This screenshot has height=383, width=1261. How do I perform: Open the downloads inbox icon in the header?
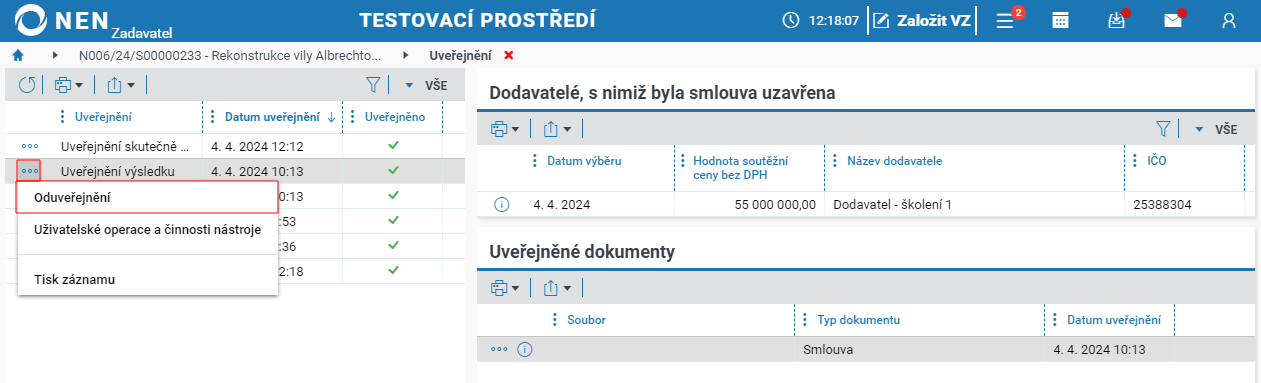1117,20
